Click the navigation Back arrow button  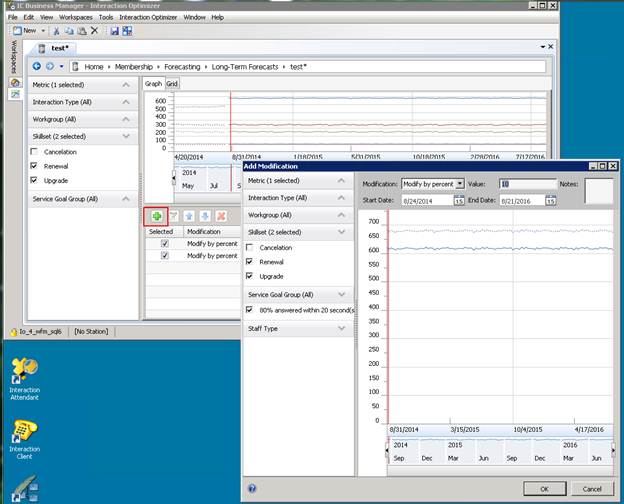tap(37, 66)
